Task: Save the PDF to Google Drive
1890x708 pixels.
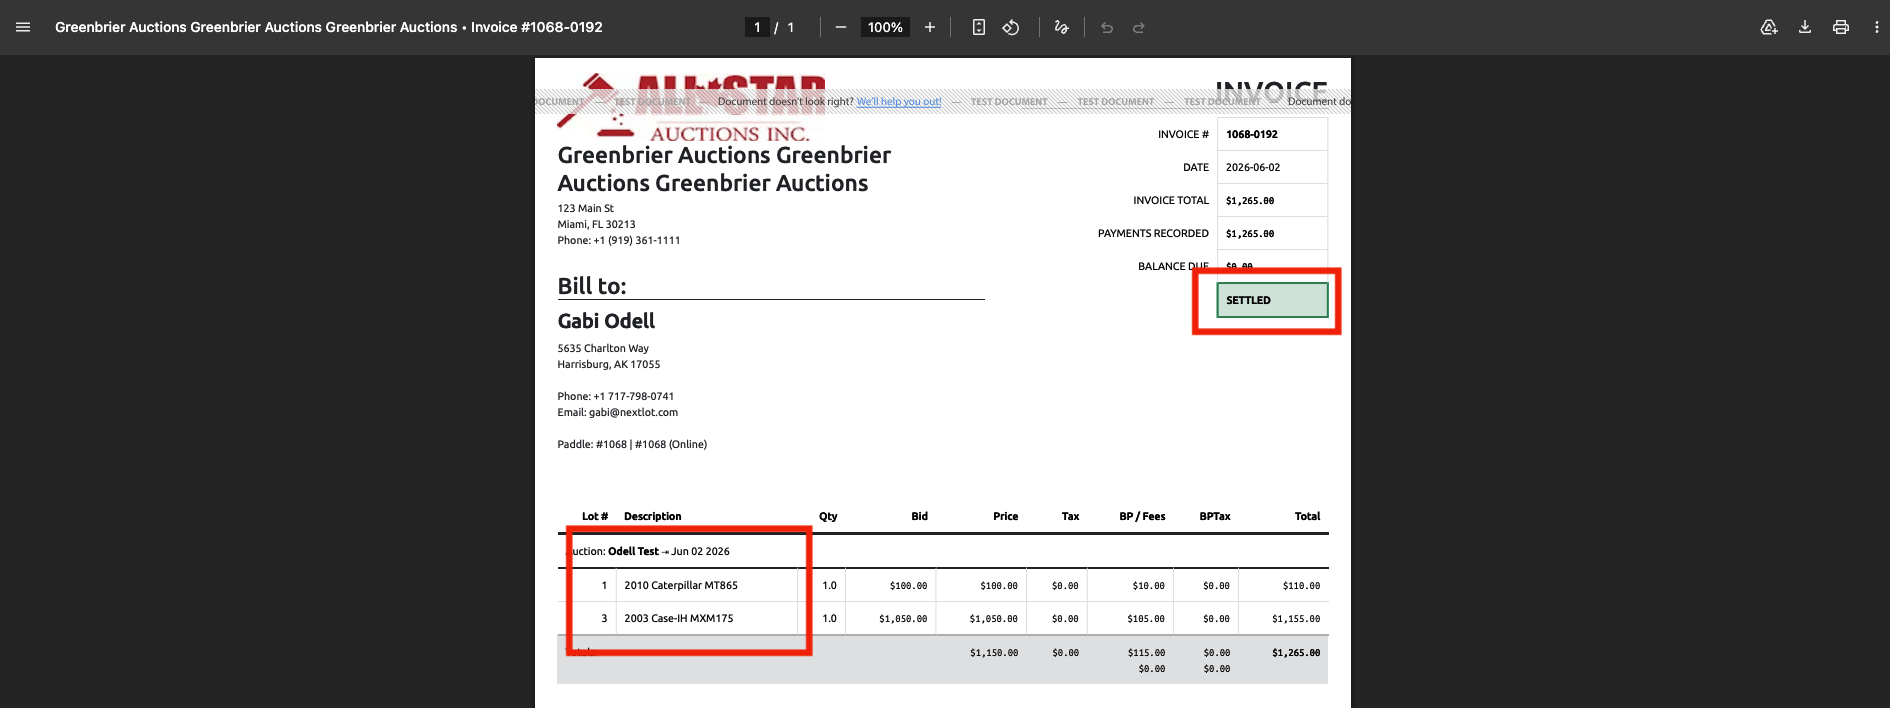Action: pyautogui.click(x=1769, y=27)
